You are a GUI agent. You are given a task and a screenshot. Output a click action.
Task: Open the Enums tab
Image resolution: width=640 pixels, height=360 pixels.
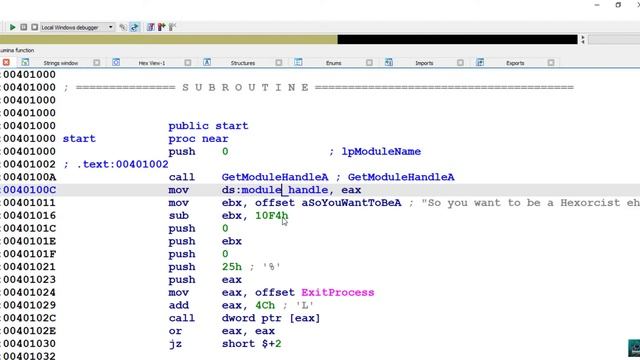(x=333, y=63)
